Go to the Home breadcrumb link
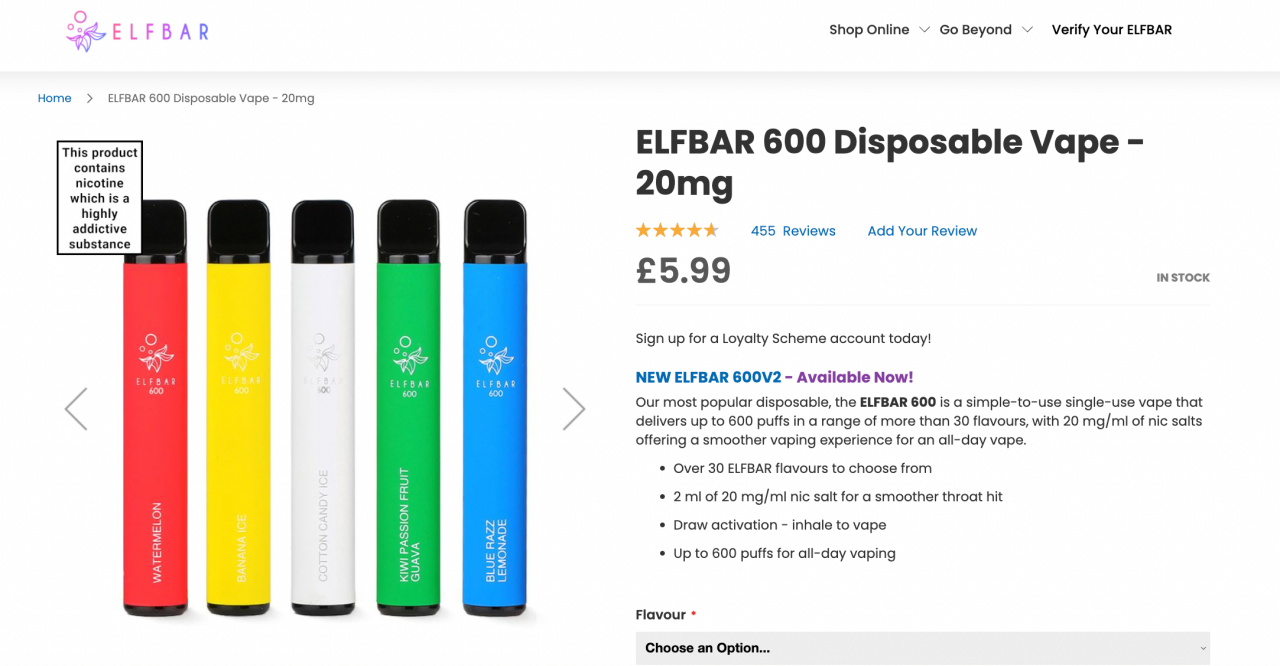 54,98
